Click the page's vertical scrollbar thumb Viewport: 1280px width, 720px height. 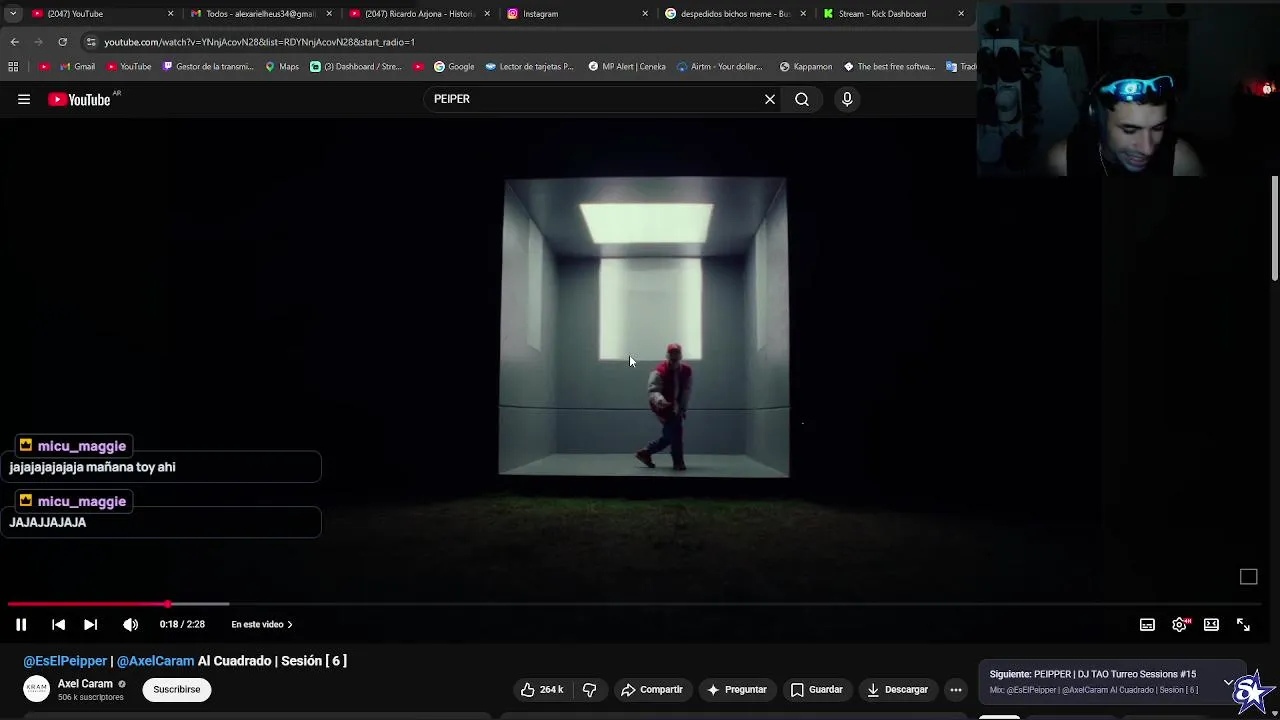pyautogui.click(x=1275, y=229)
